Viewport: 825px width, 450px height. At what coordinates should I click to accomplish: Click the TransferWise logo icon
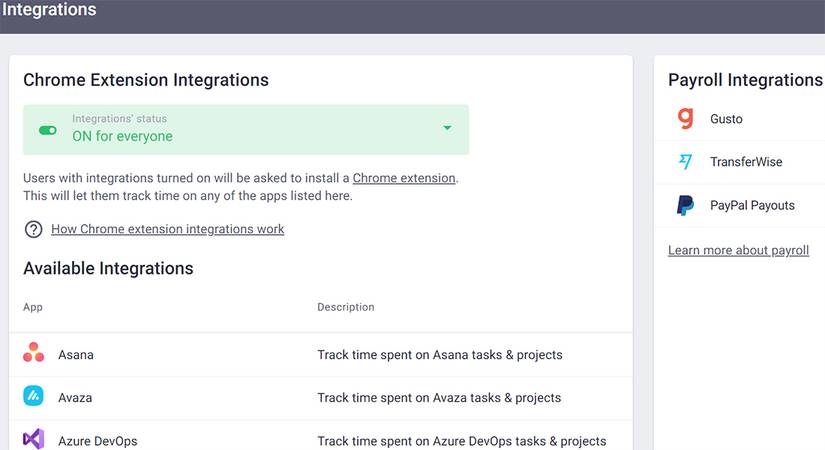point(685,162)
